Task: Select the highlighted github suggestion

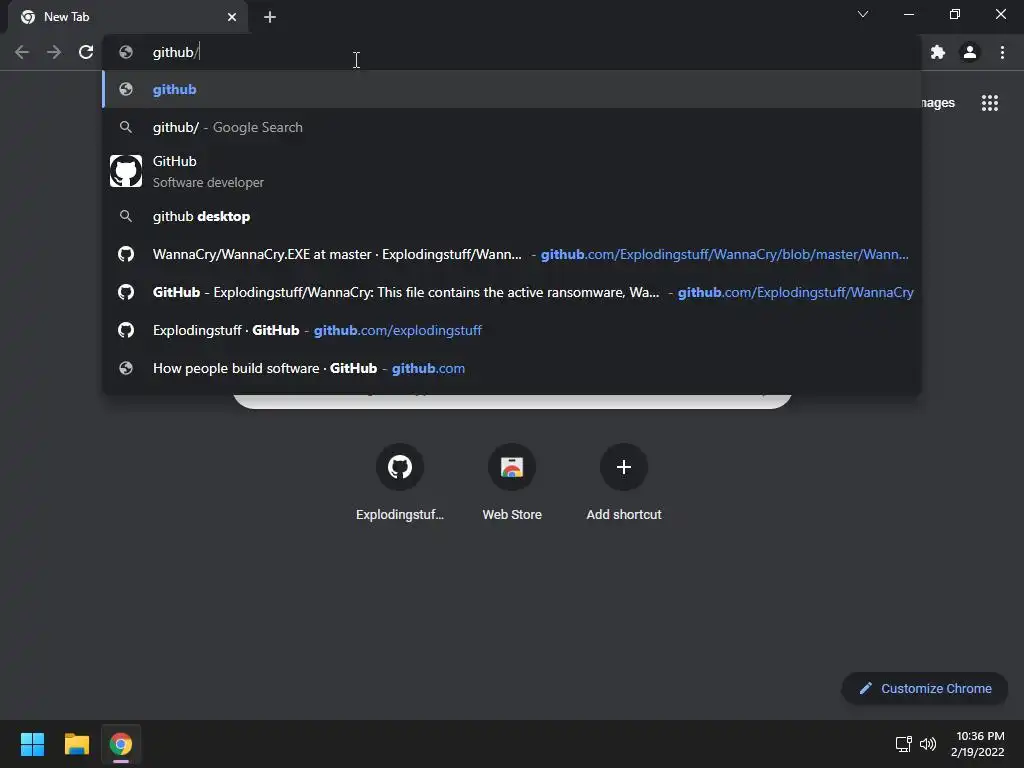Action: [x=512, y=89]
